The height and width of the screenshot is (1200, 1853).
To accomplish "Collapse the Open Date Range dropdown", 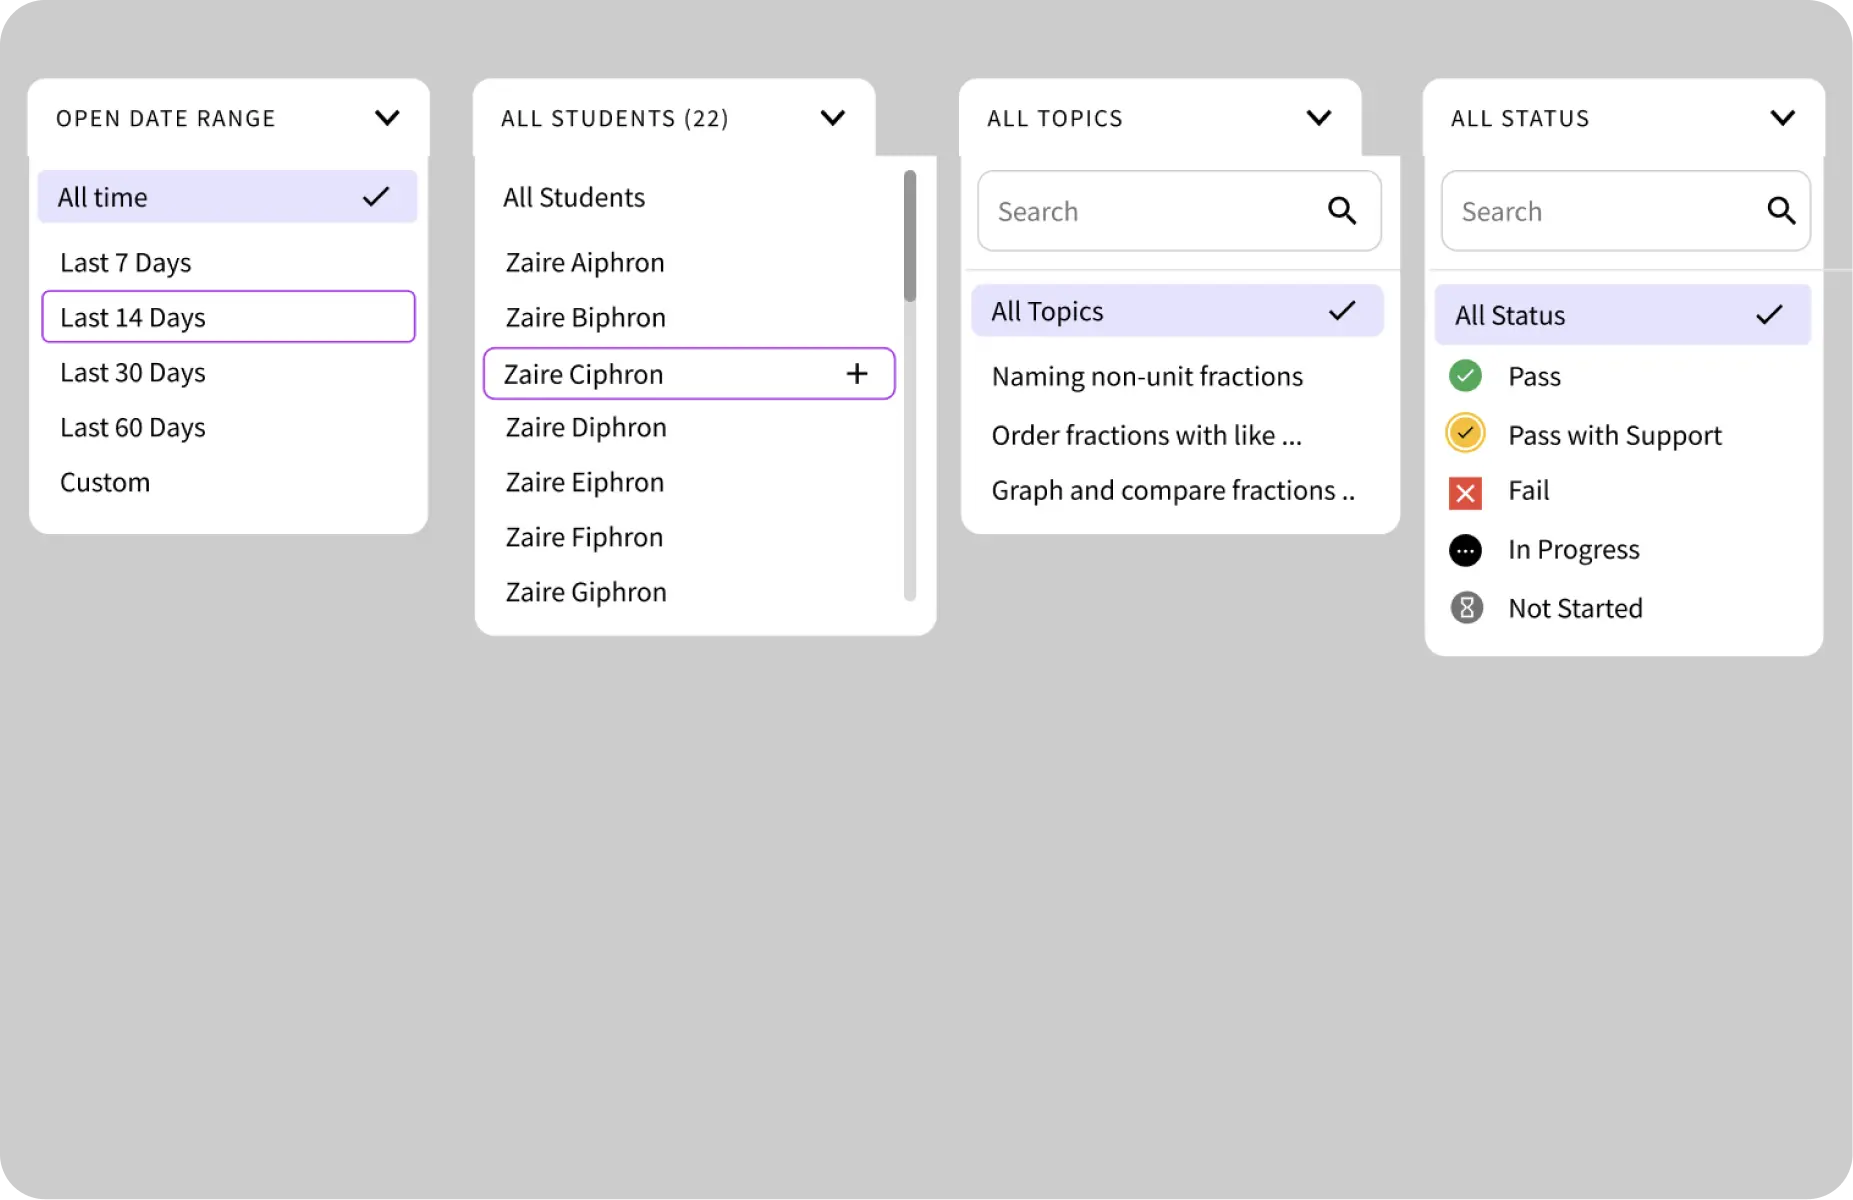I will 388,117.
